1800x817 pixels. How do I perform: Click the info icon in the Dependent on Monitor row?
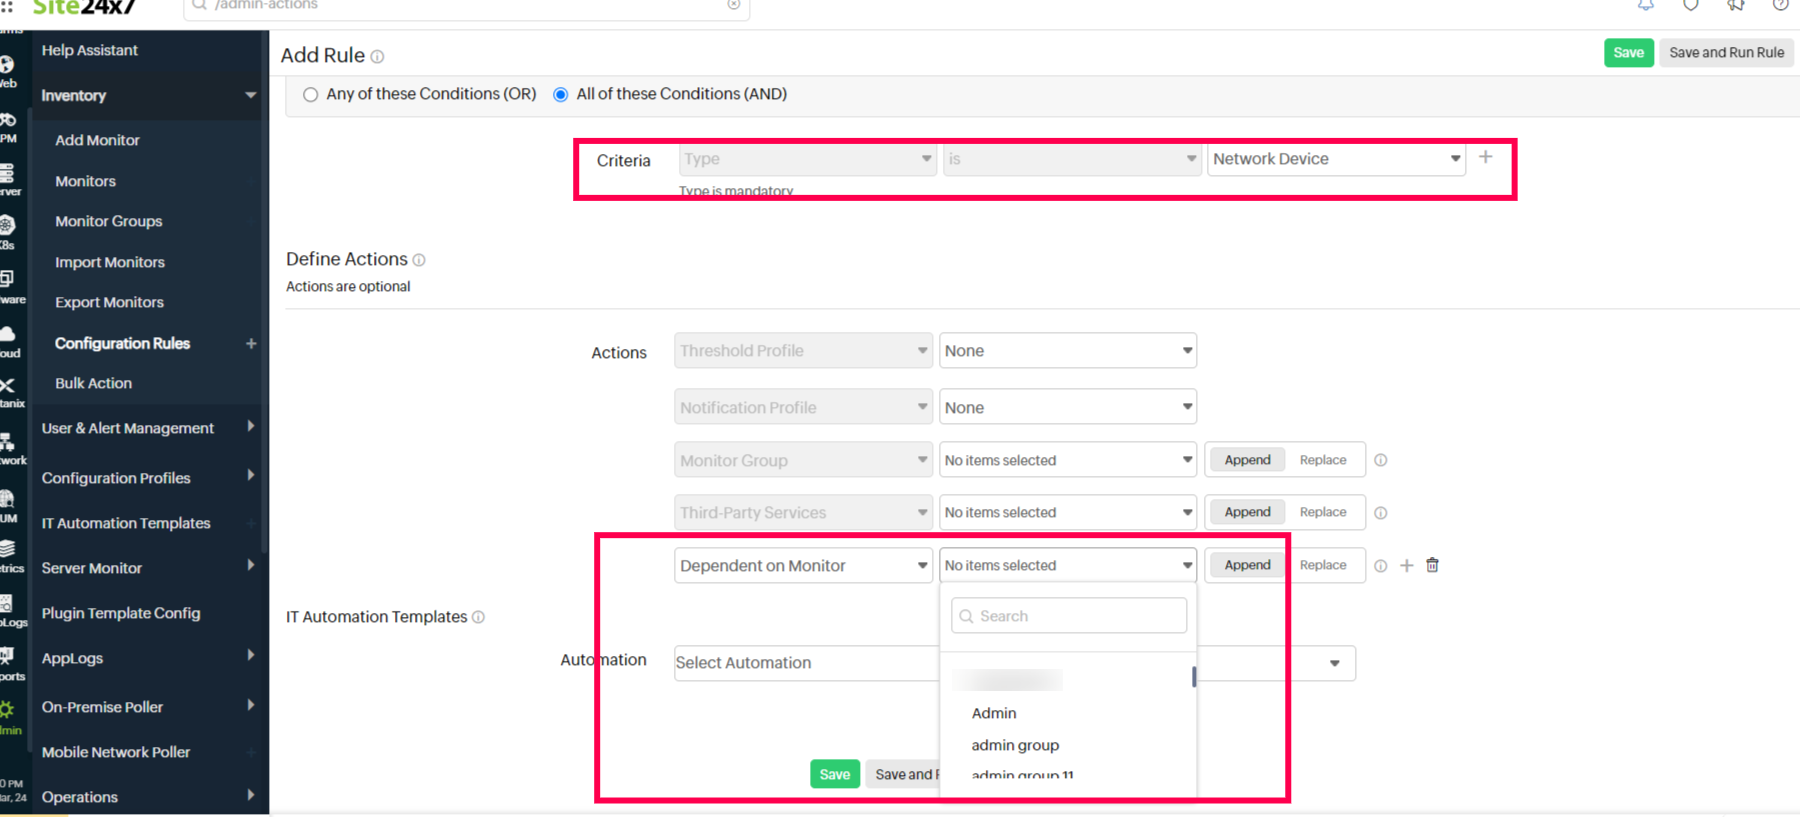tap(1381, 566)
